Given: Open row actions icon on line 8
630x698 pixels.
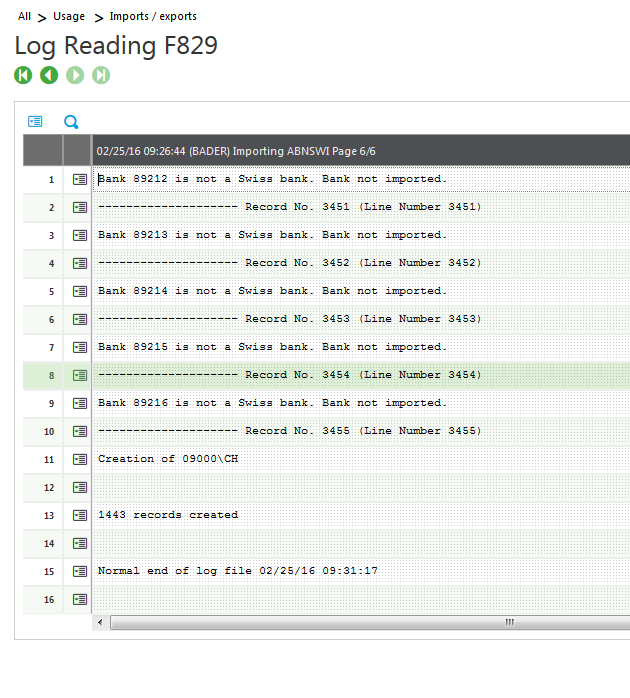Looking at the screenshot, I should click(x=80, y=375).
